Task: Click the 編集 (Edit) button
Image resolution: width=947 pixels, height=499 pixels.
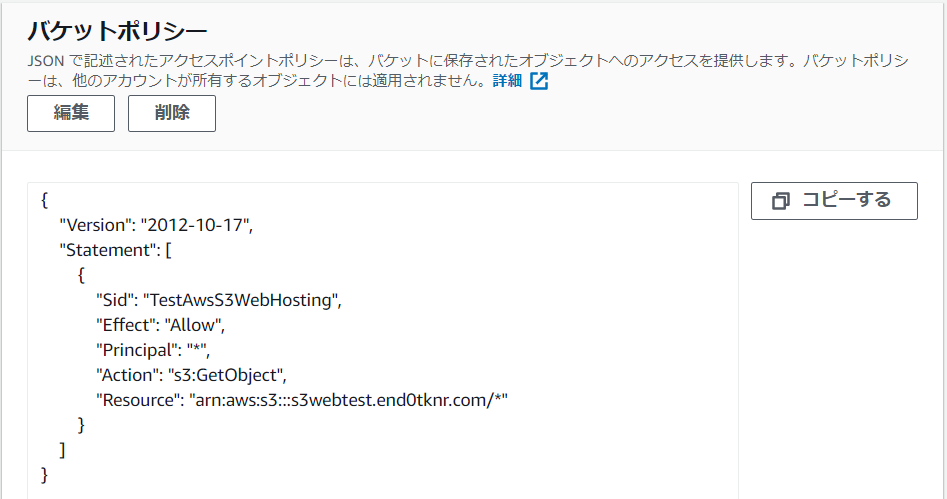Action: 71,113
